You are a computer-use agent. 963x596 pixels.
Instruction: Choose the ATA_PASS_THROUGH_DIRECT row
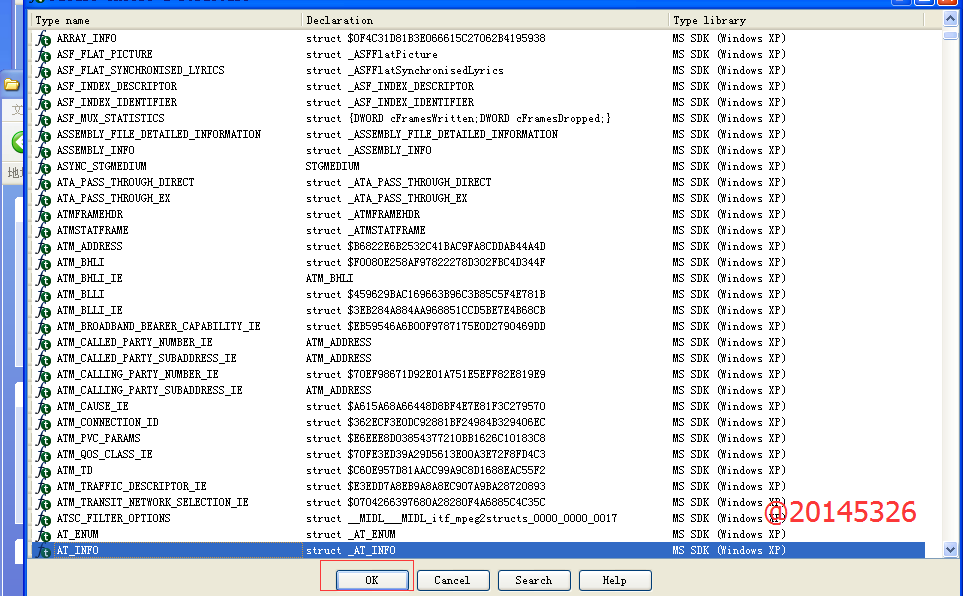[x=125, y=182]
